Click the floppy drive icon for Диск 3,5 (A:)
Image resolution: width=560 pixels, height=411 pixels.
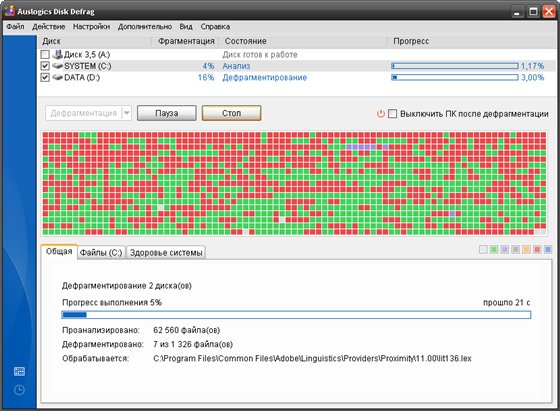coord(57,54)
